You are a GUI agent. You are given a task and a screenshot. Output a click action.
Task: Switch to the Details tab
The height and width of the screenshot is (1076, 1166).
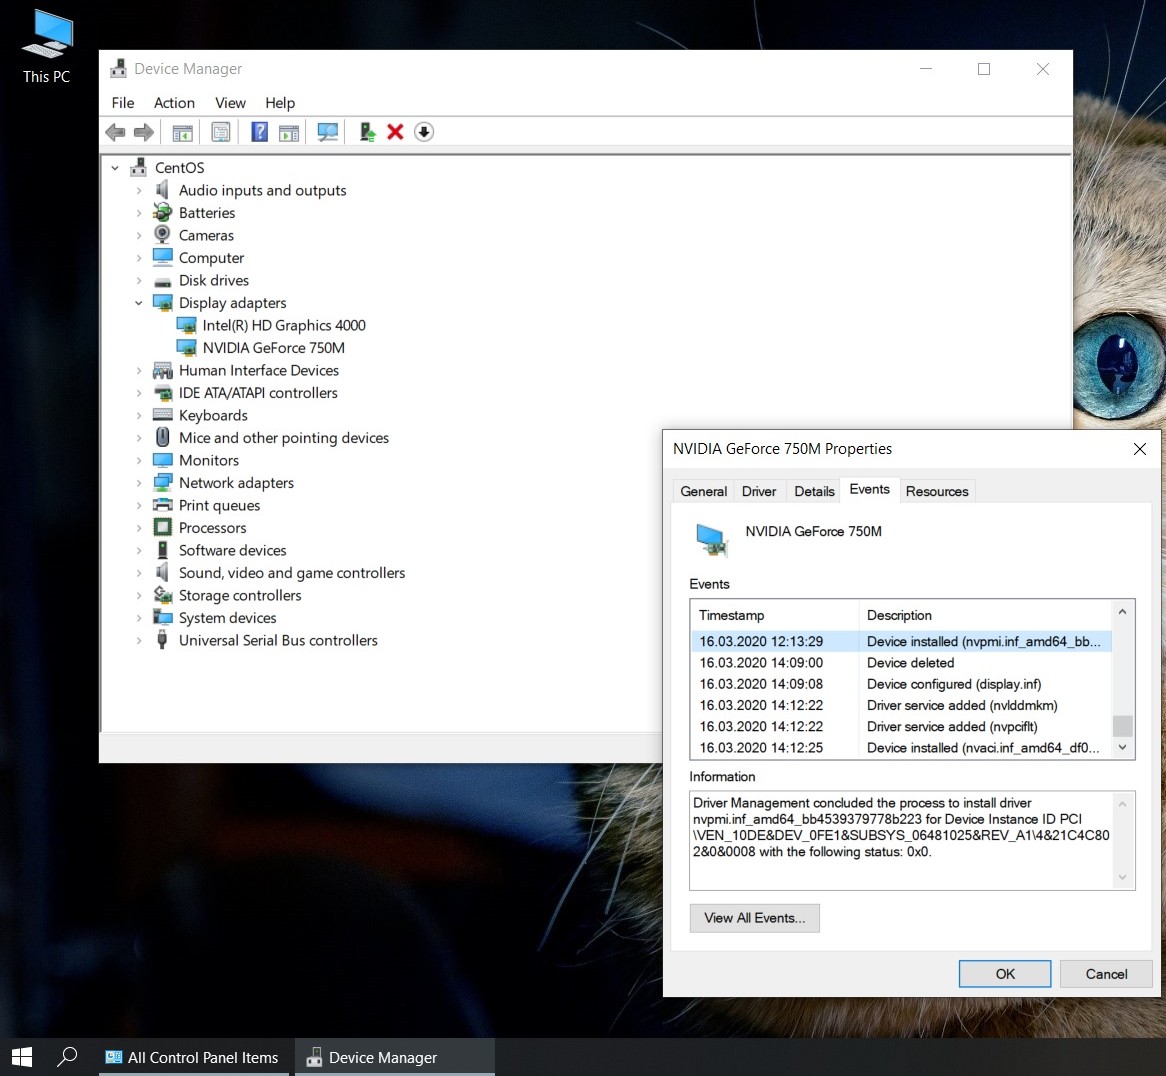(814, 491)
